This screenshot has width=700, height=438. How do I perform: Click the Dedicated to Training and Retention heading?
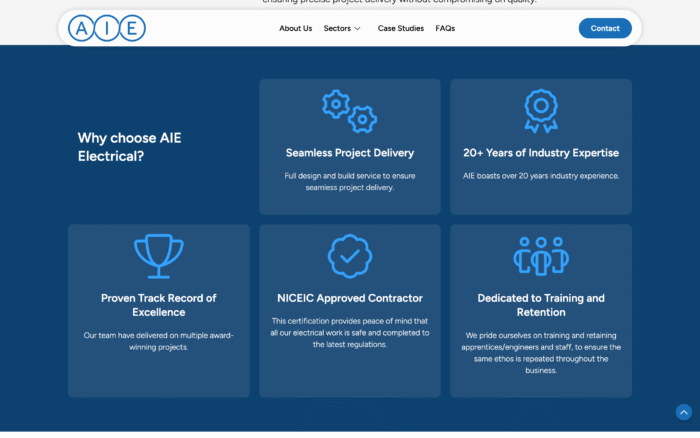pyautogui.click(x=540, y=305)
